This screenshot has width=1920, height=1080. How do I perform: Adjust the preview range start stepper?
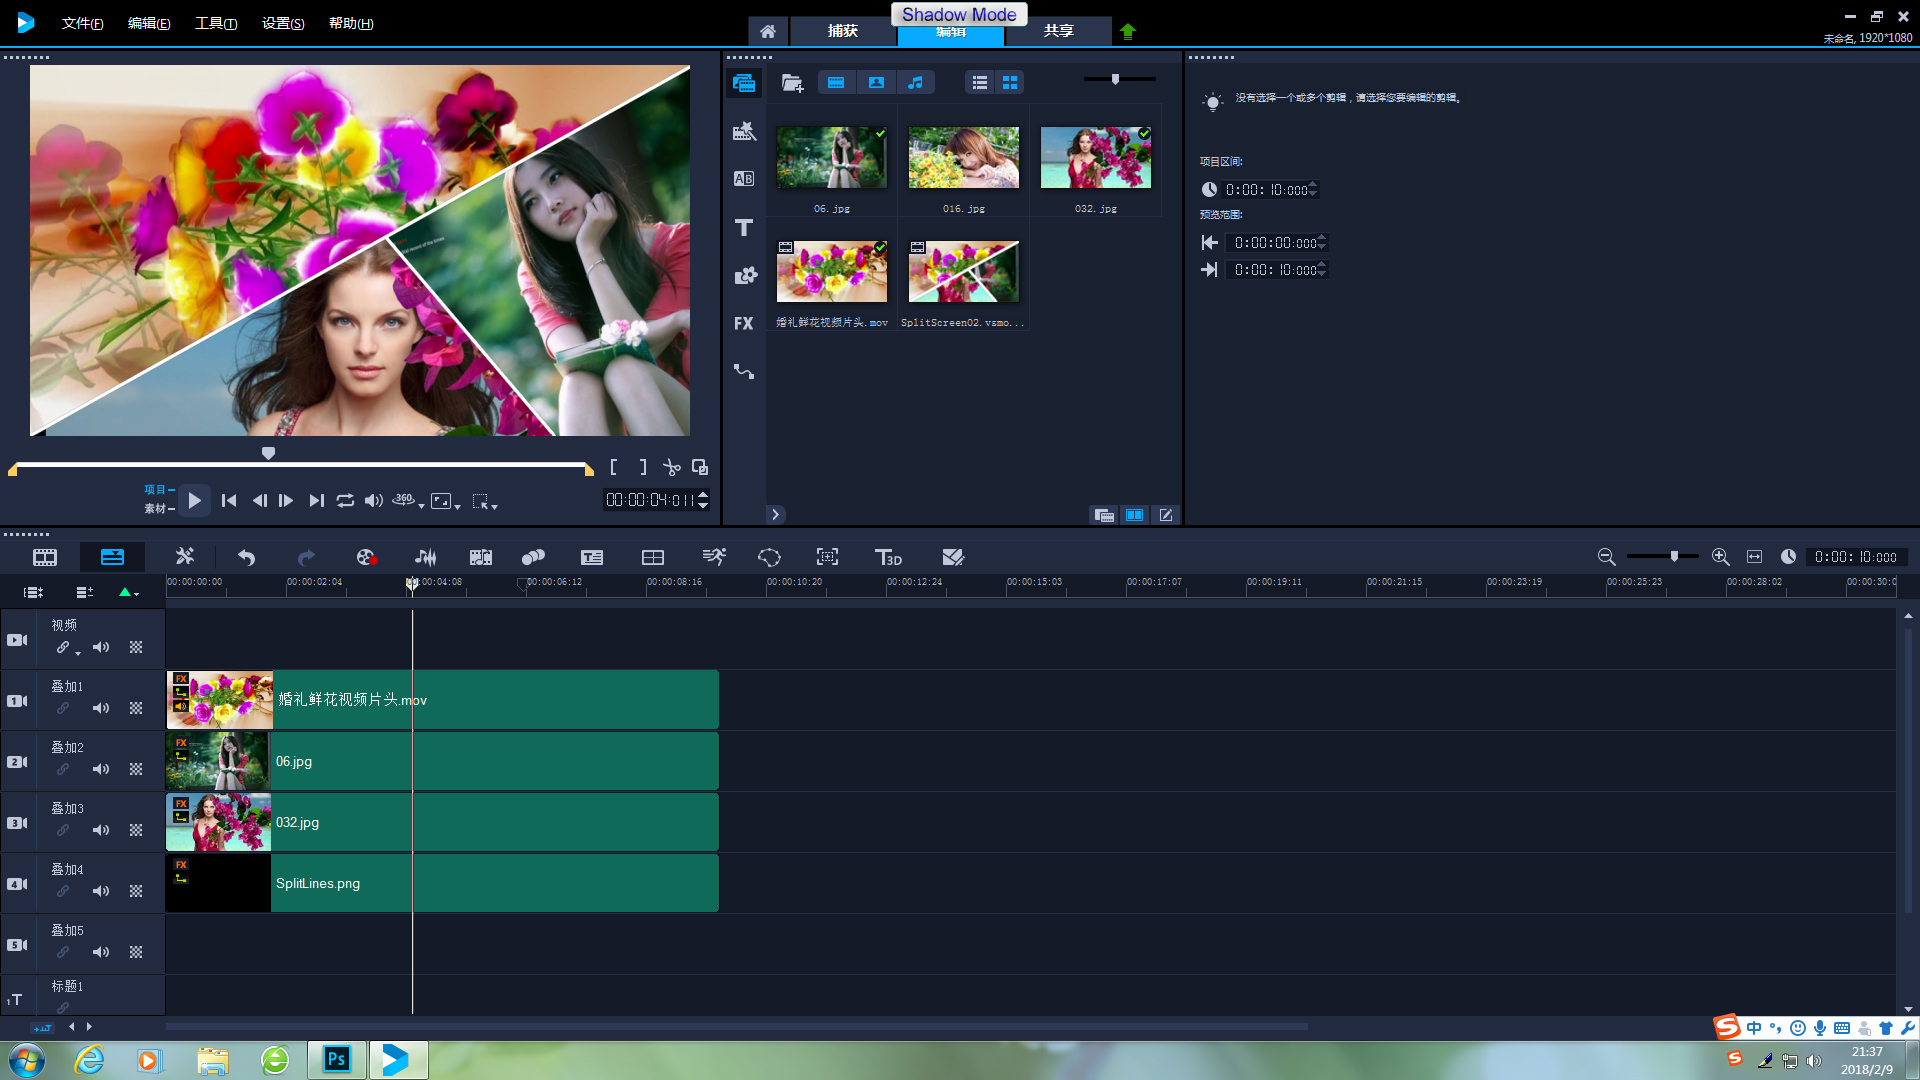pos(1322,242)
